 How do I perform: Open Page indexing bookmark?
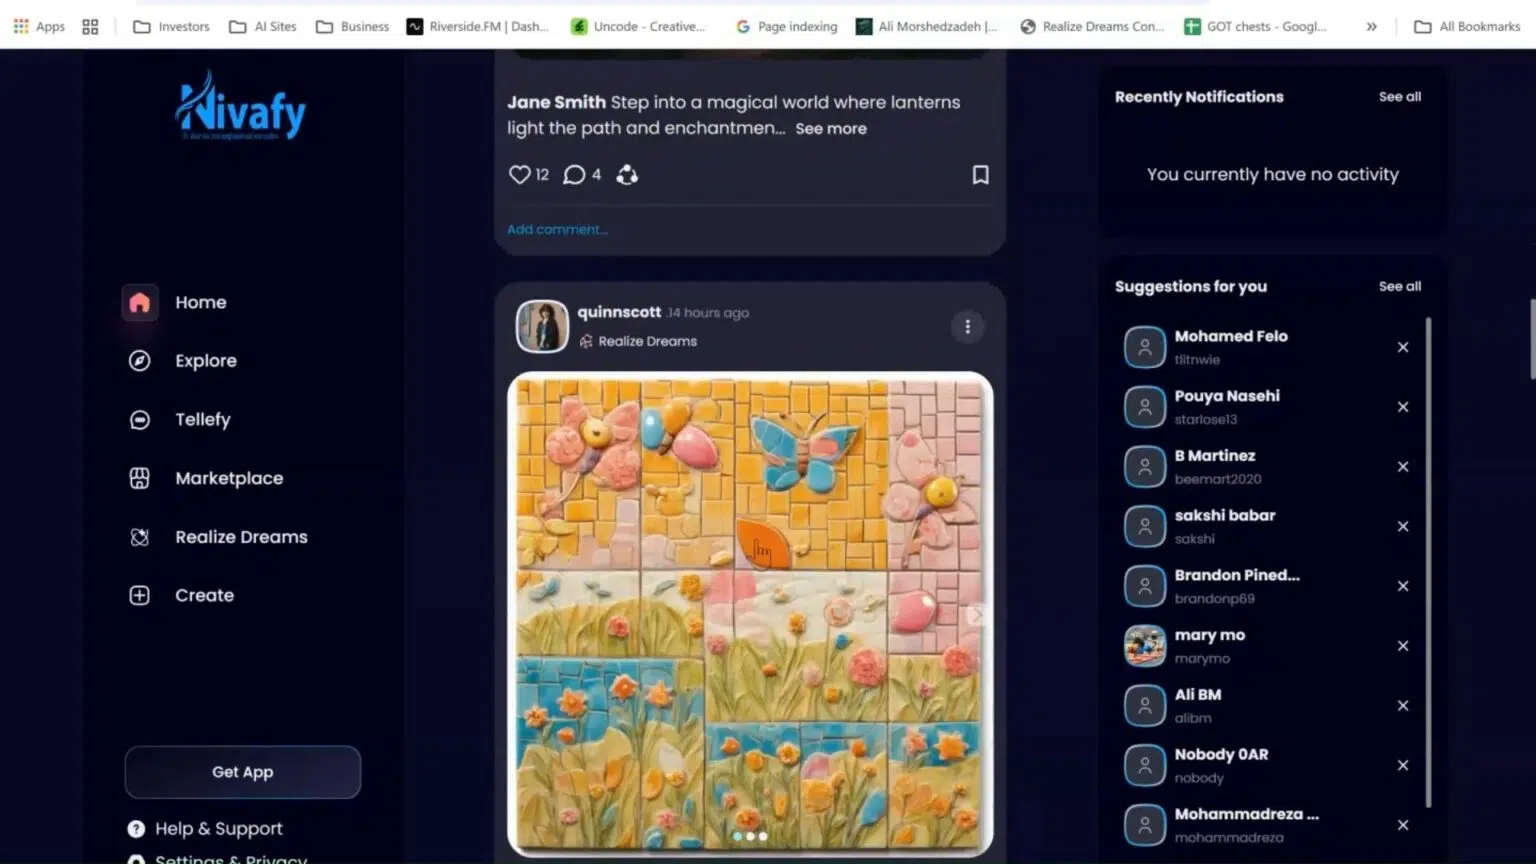(x=786, y=26)
